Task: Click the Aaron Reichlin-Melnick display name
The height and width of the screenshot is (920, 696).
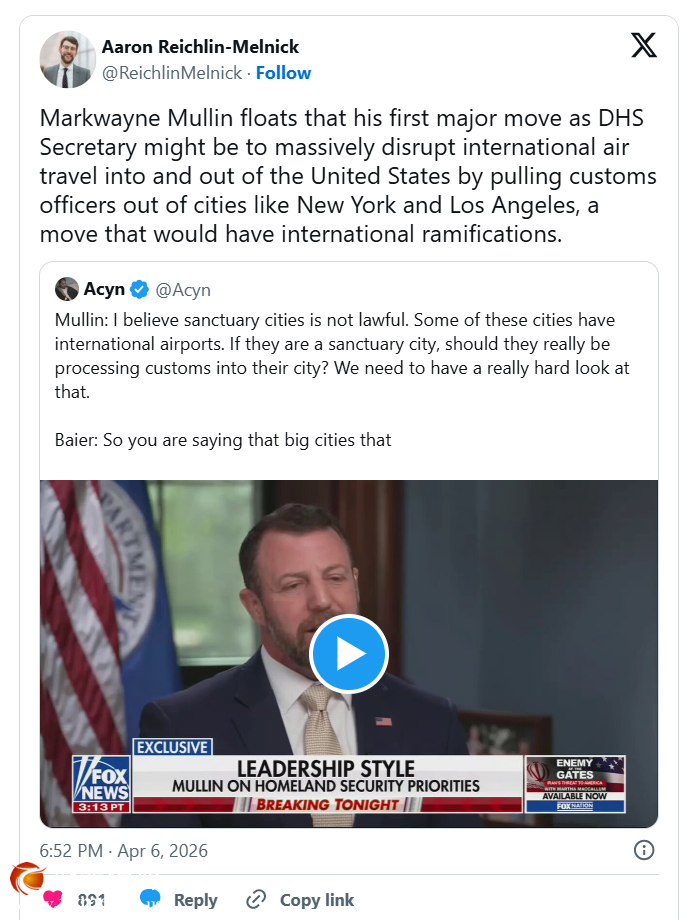Action: coord(200,47)
